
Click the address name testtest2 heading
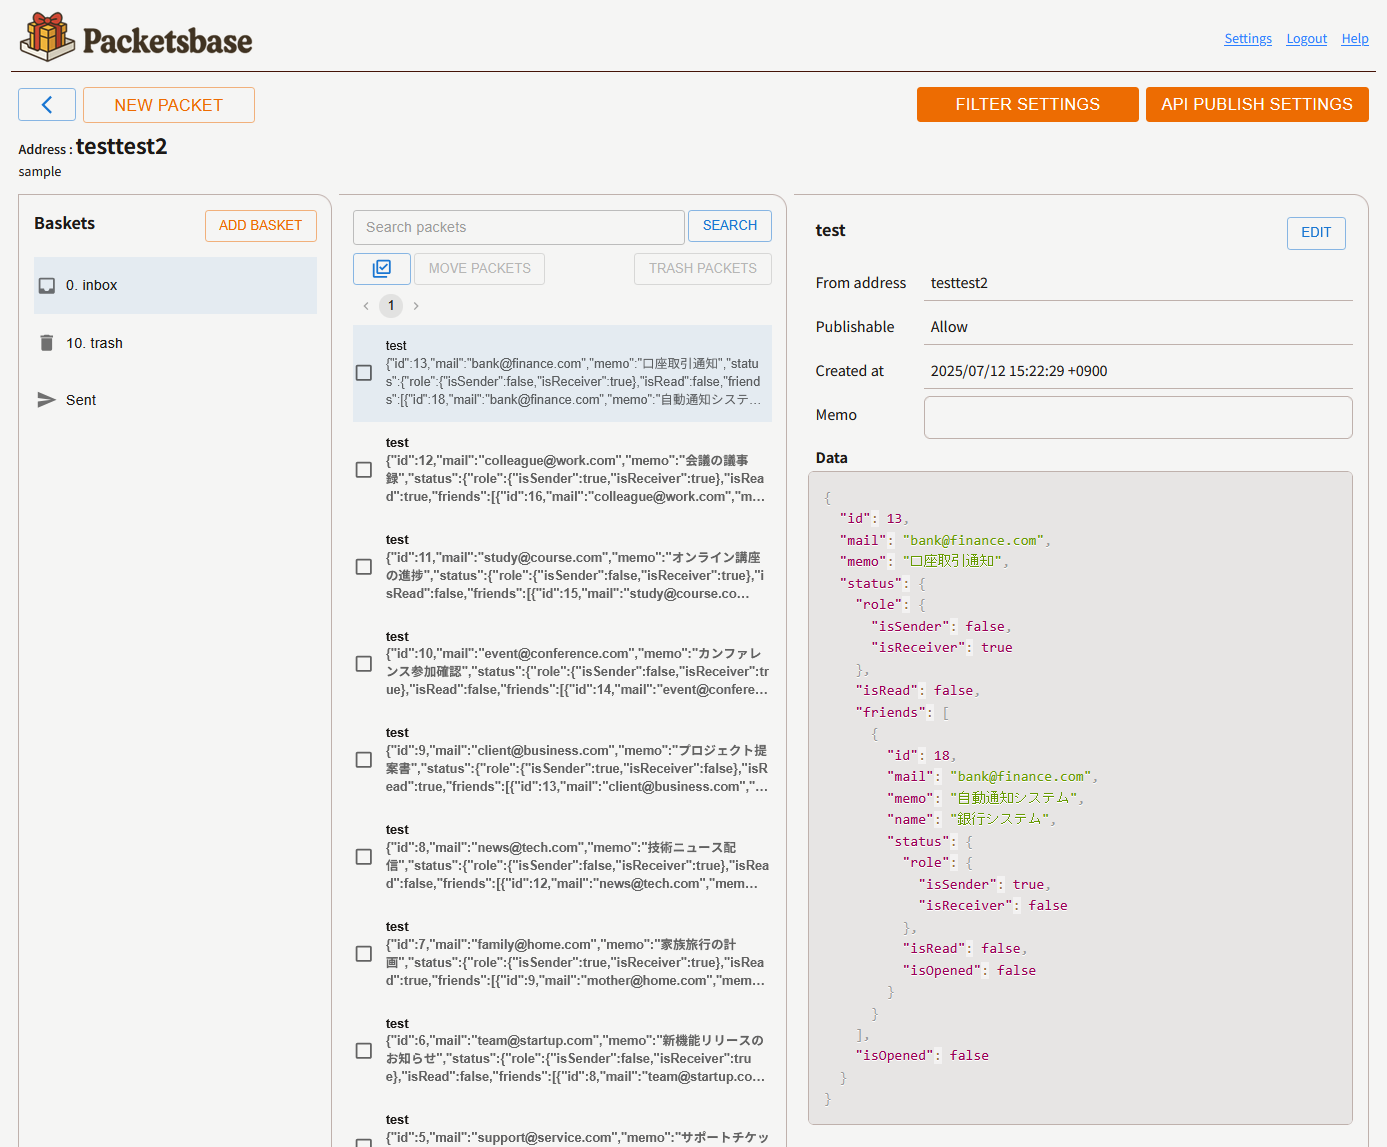pos(122,147)
